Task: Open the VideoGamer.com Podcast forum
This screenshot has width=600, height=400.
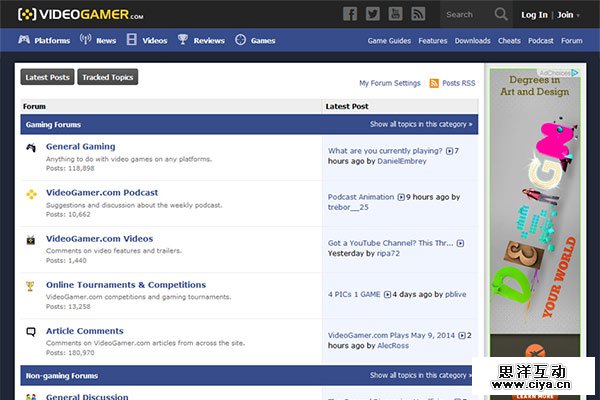Action: point(102,193)
